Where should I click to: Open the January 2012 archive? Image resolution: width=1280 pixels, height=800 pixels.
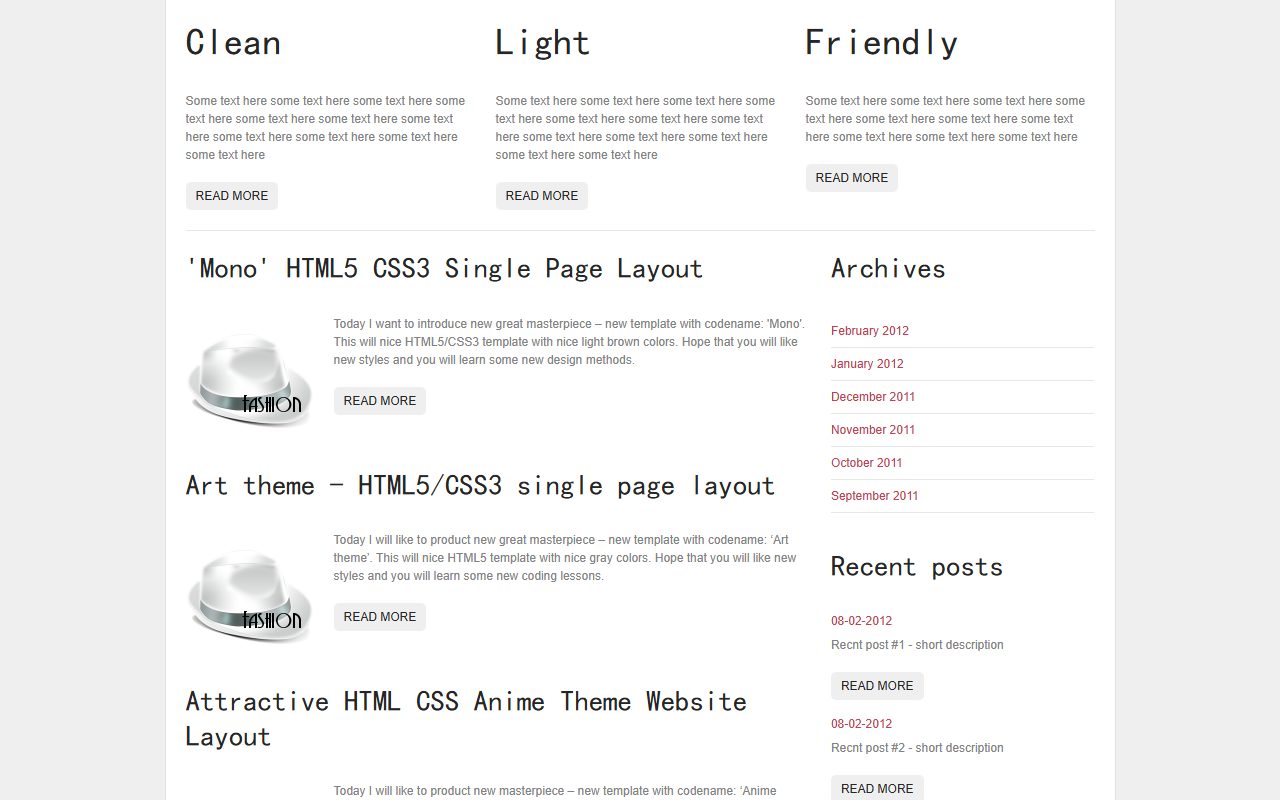tap(867, 364)
